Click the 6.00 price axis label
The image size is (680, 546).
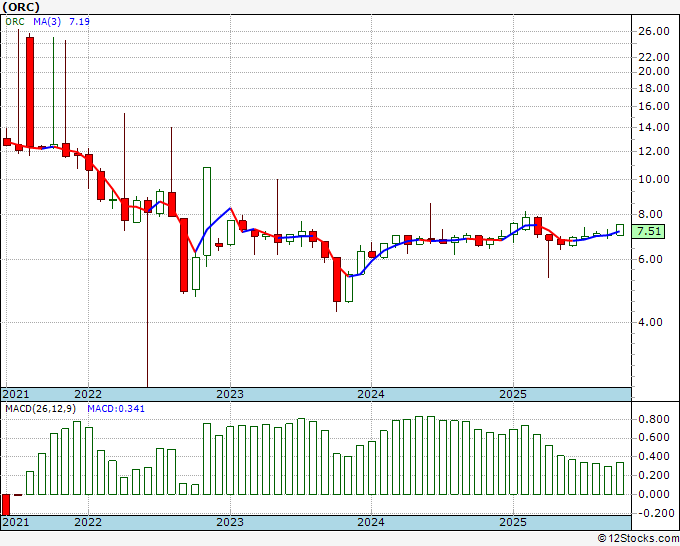[x=650, y=259]
